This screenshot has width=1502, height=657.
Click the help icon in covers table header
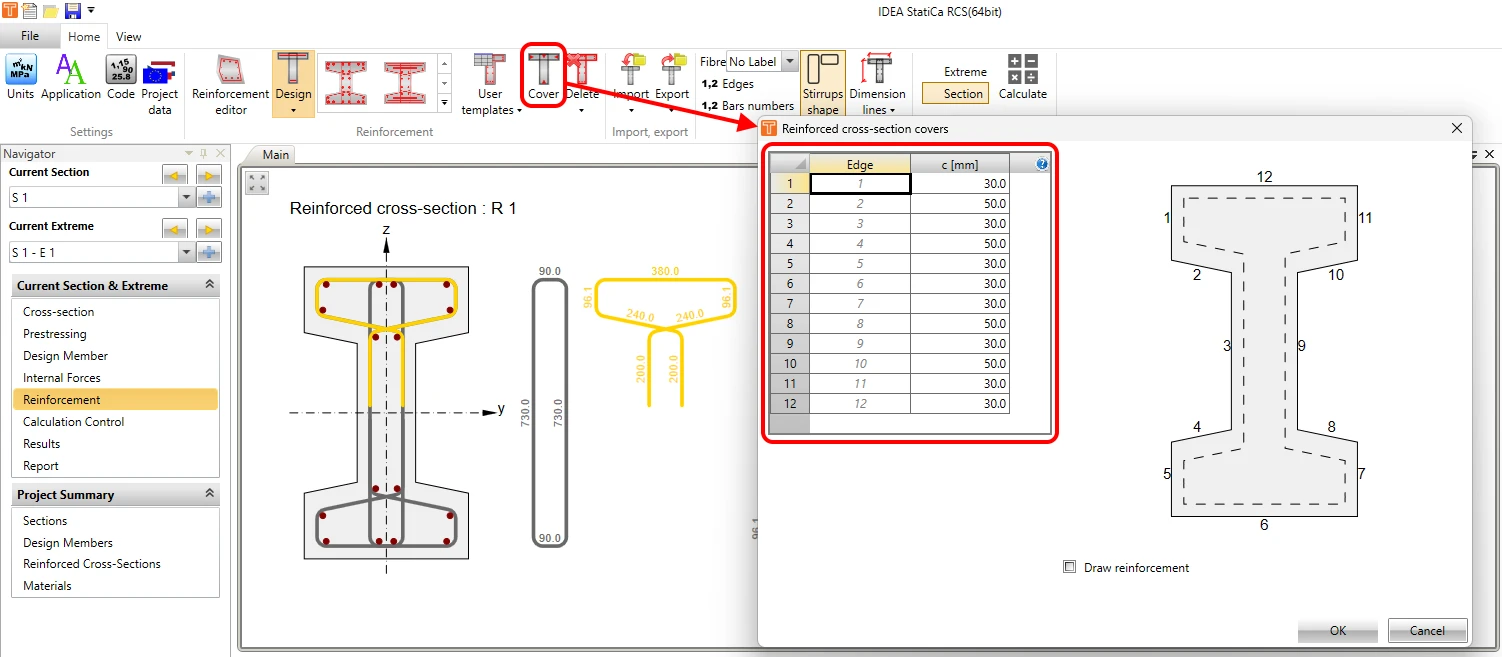1042,164
